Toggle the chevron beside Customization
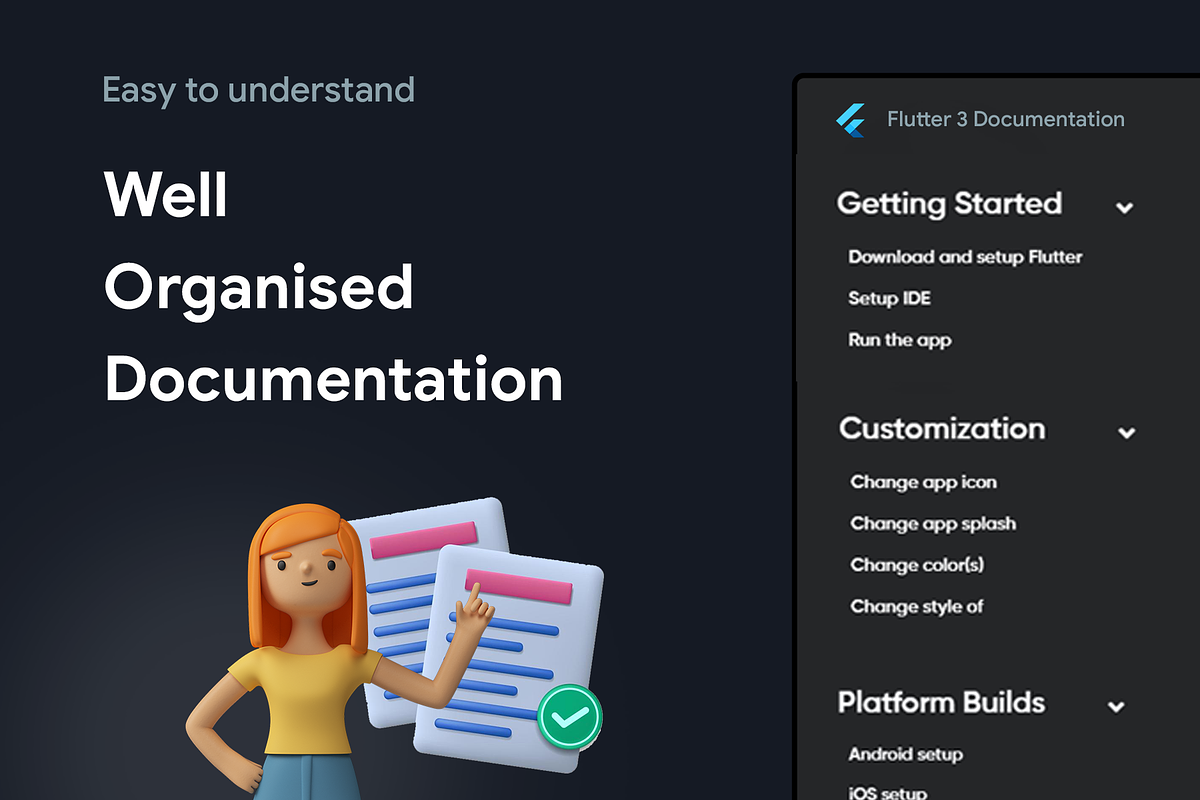The image size is (1200, 800). pos(1127,433)
